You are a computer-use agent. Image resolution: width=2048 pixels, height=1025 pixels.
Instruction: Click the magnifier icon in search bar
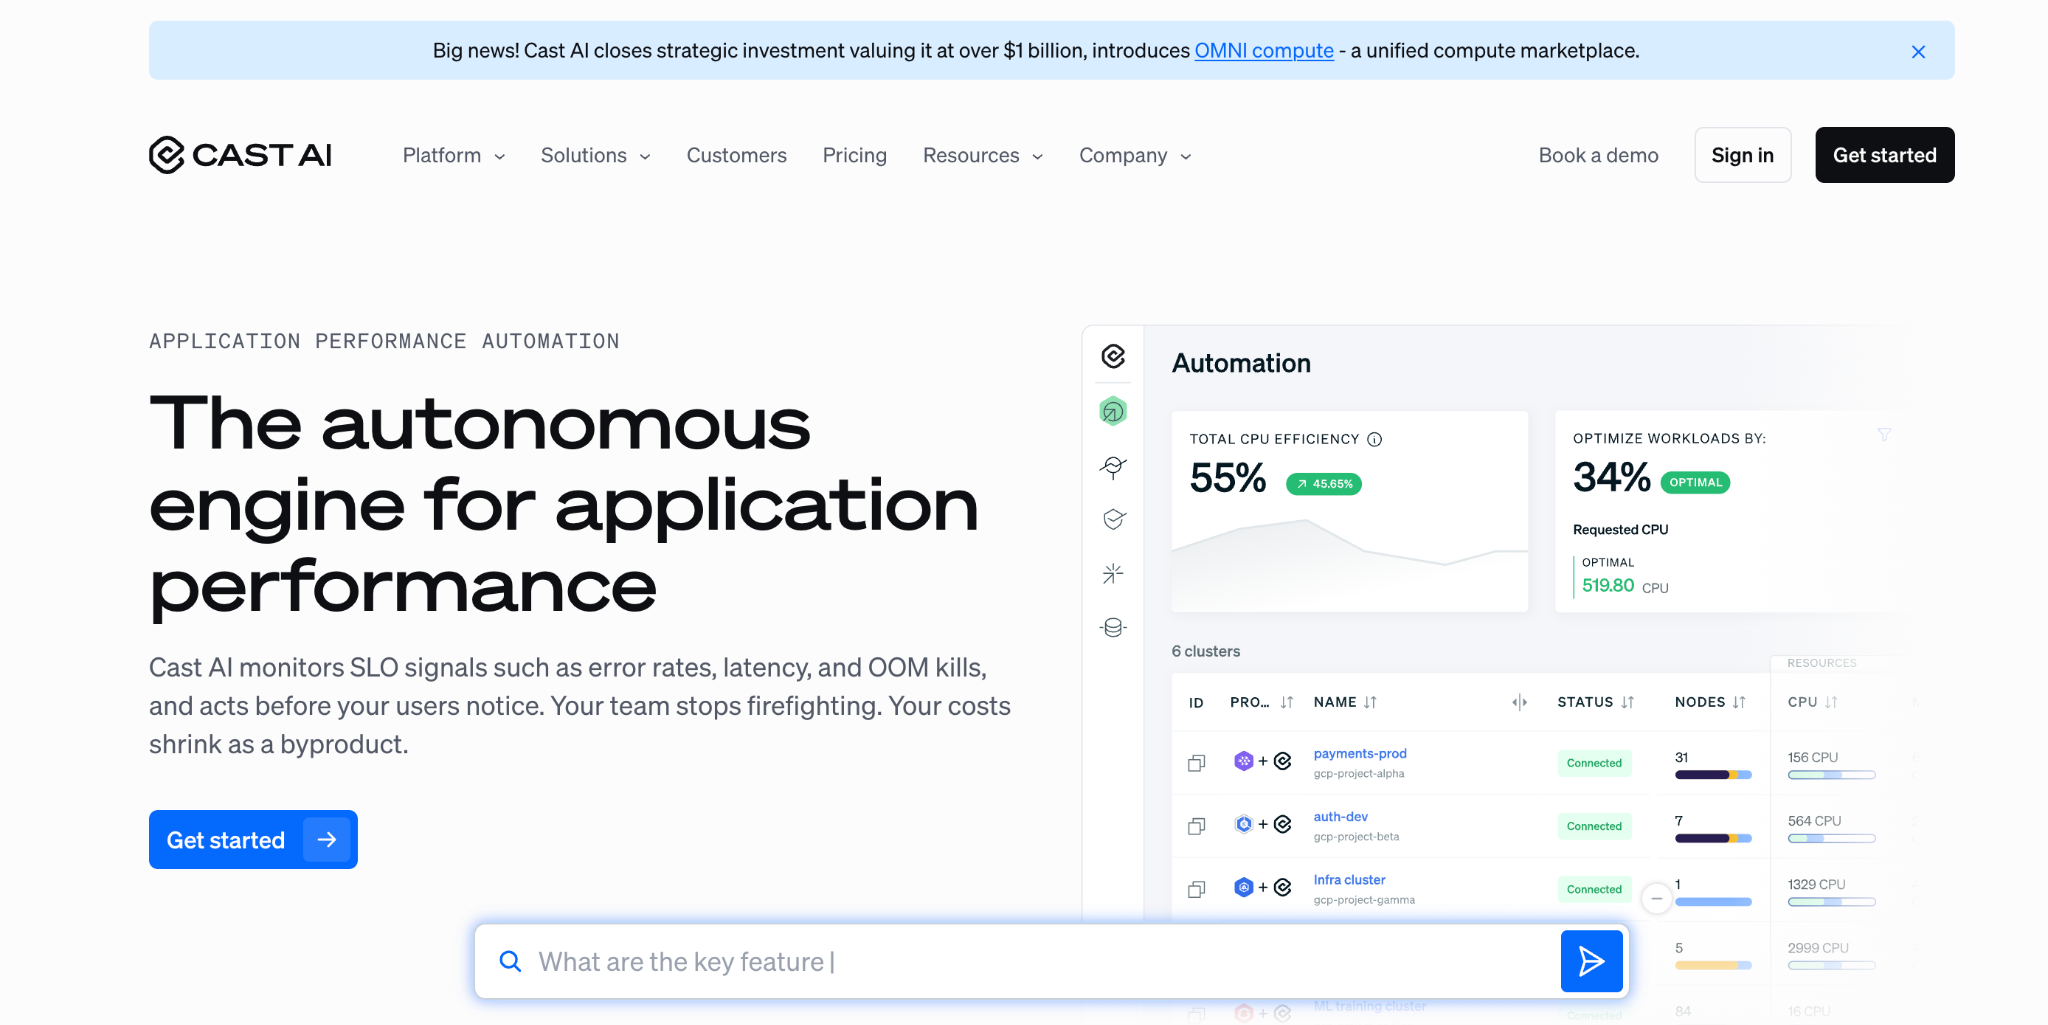pyautogui.click(x=510, y=962)
